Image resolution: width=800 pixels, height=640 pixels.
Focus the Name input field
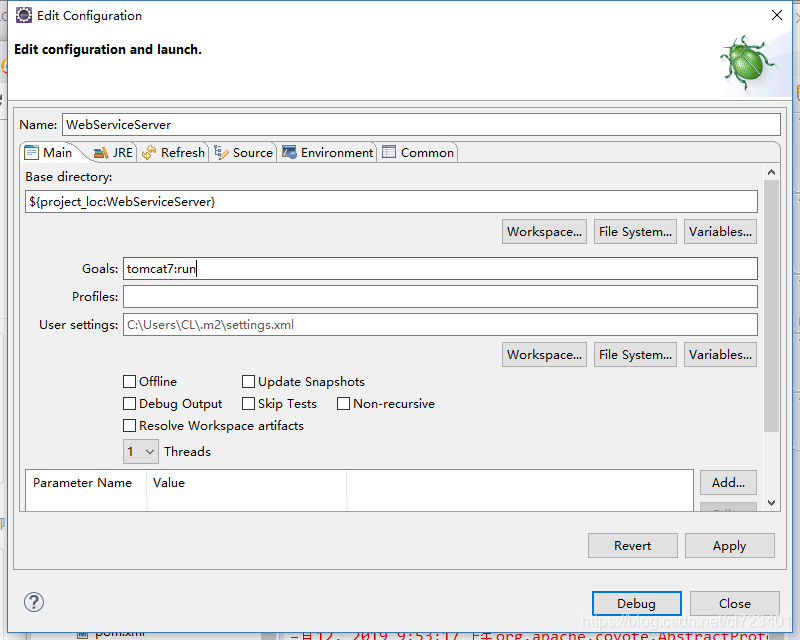pyautogui.click(x=421, y=125)
